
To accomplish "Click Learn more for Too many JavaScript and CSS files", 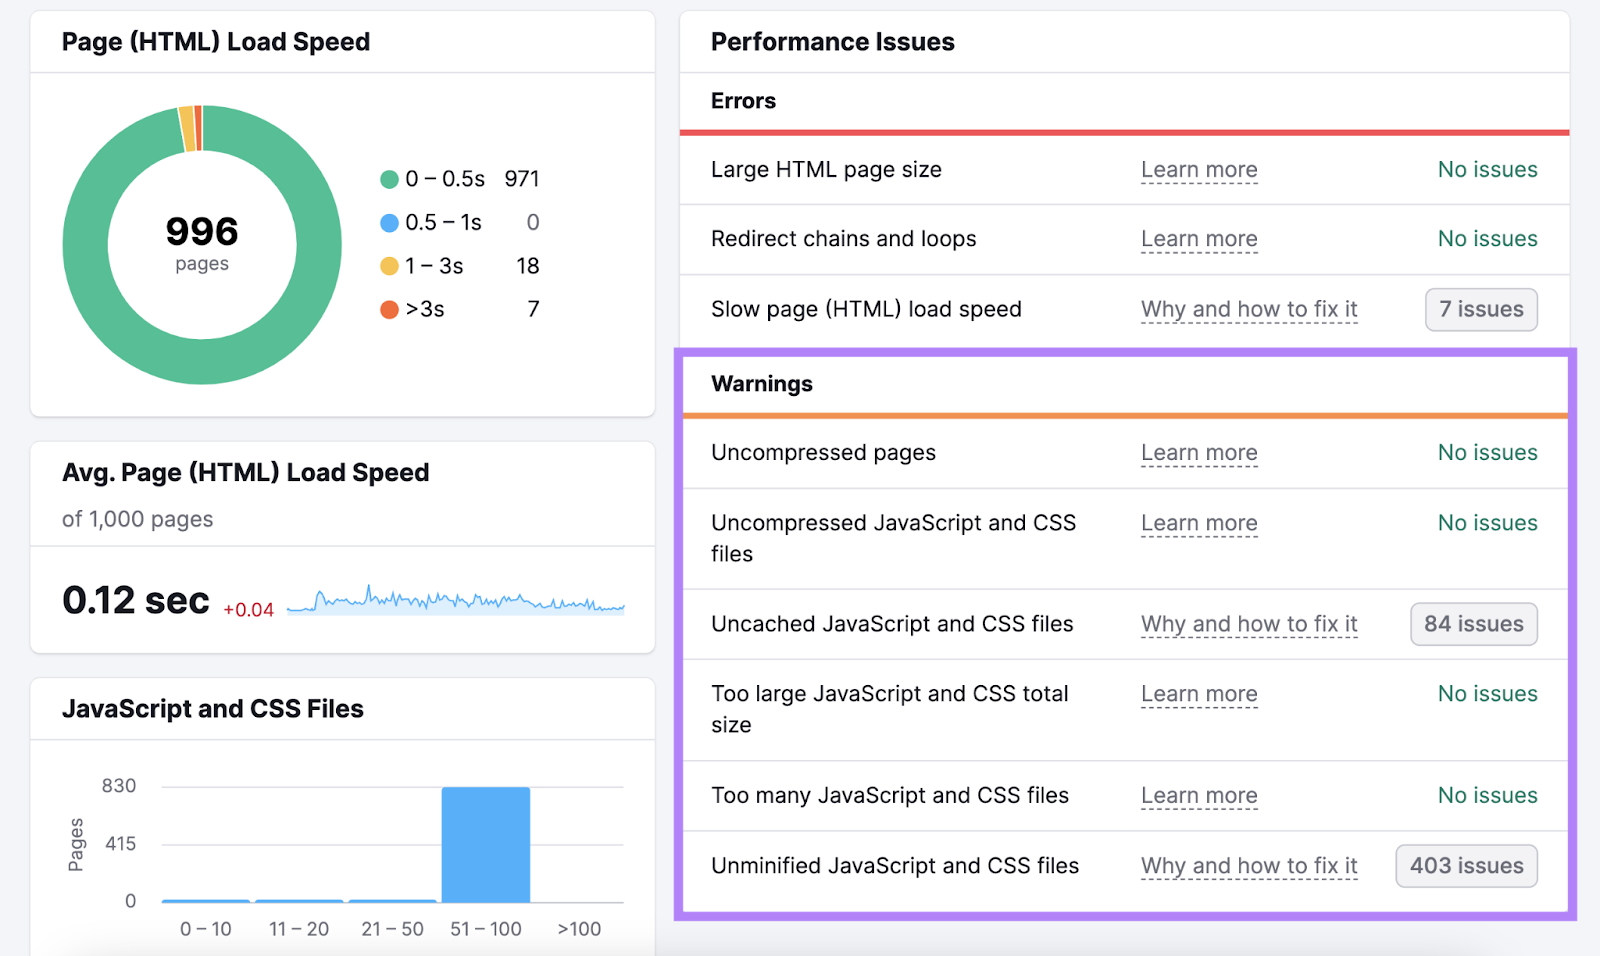I will (x=1199, y=796).
